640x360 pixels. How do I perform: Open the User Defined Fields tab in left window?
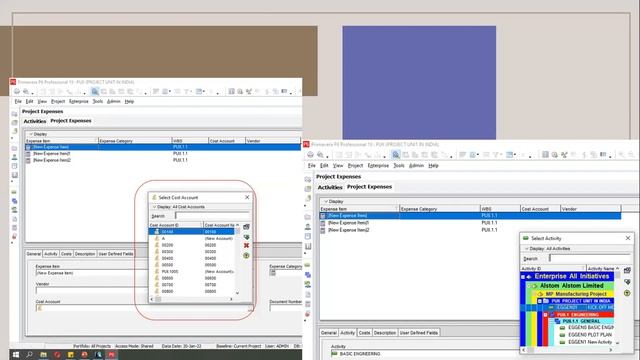coord(116,254)
